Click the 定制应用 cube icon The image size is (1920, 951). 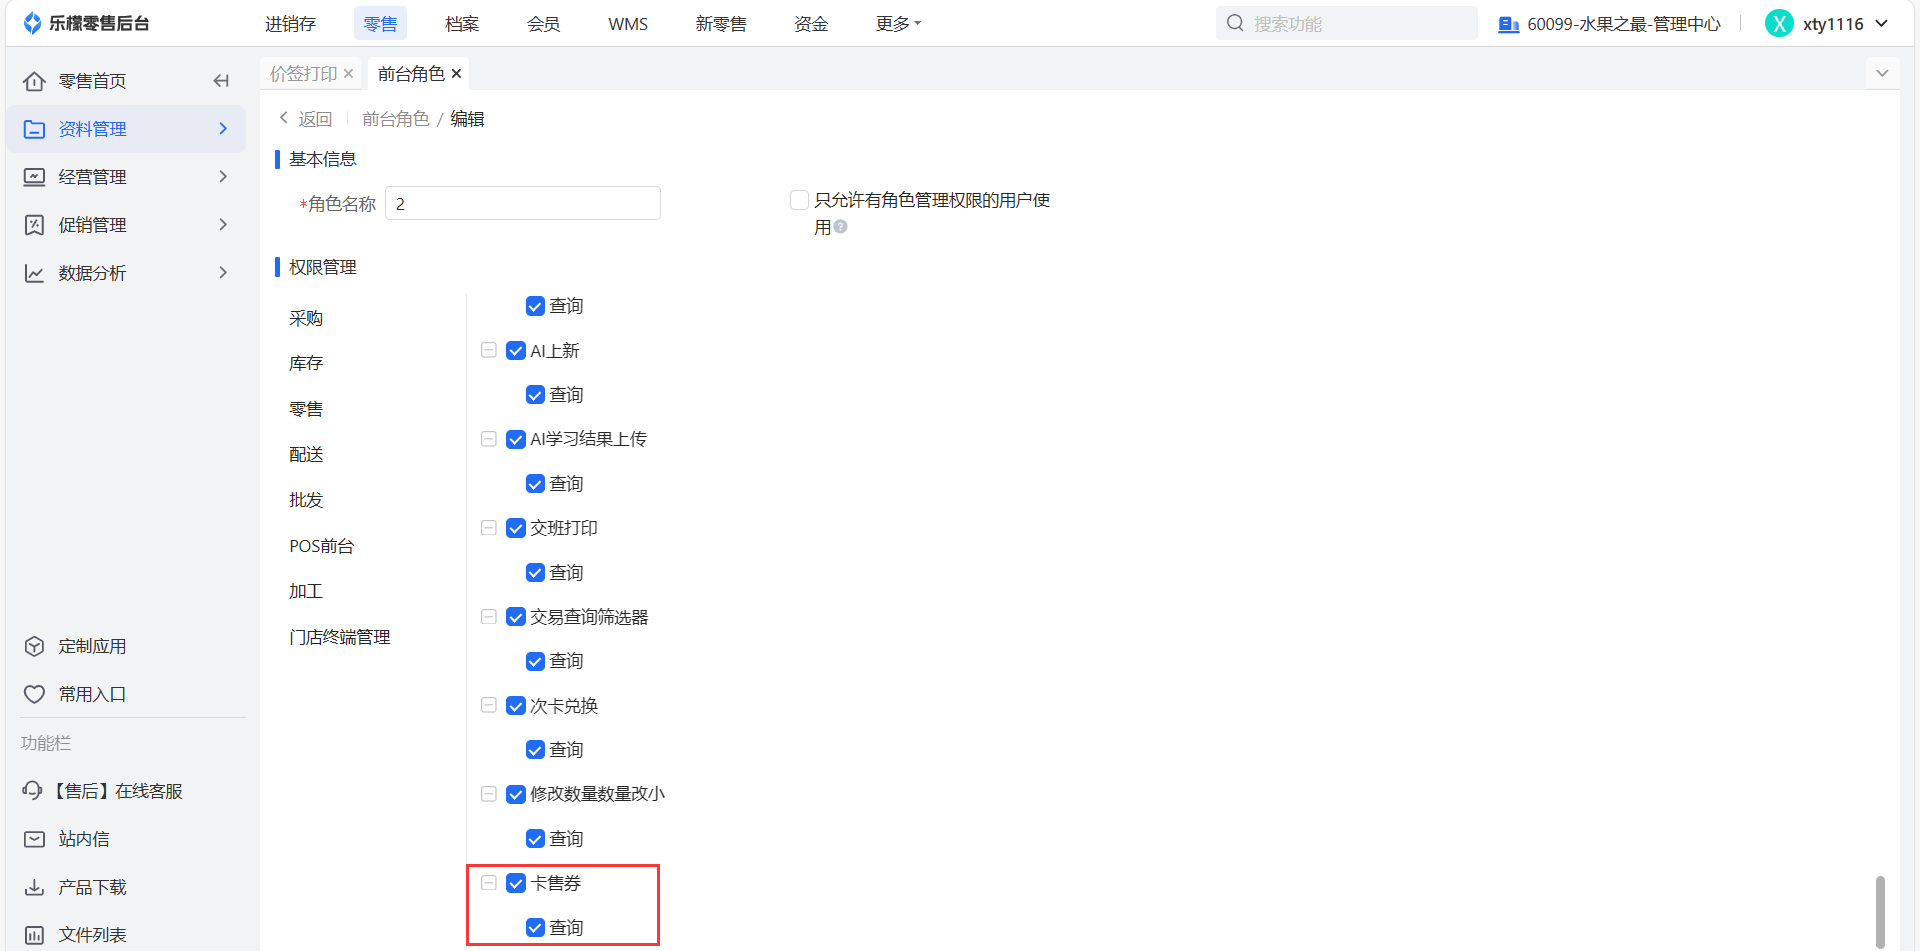pyautogui.click(x=34, y=646)
